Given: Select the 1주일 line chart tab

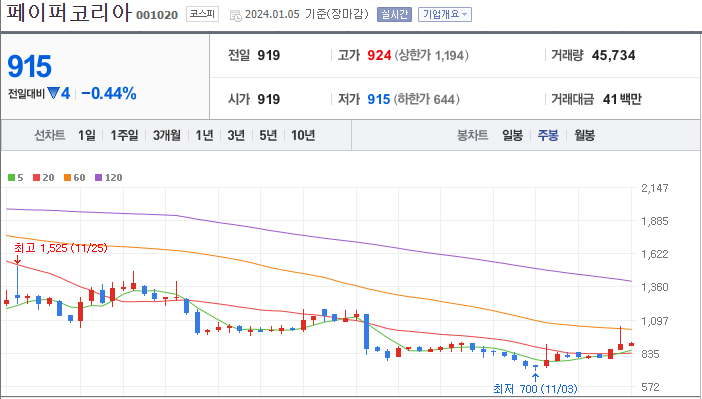Looking at the screenshot, I should [124, 135].
